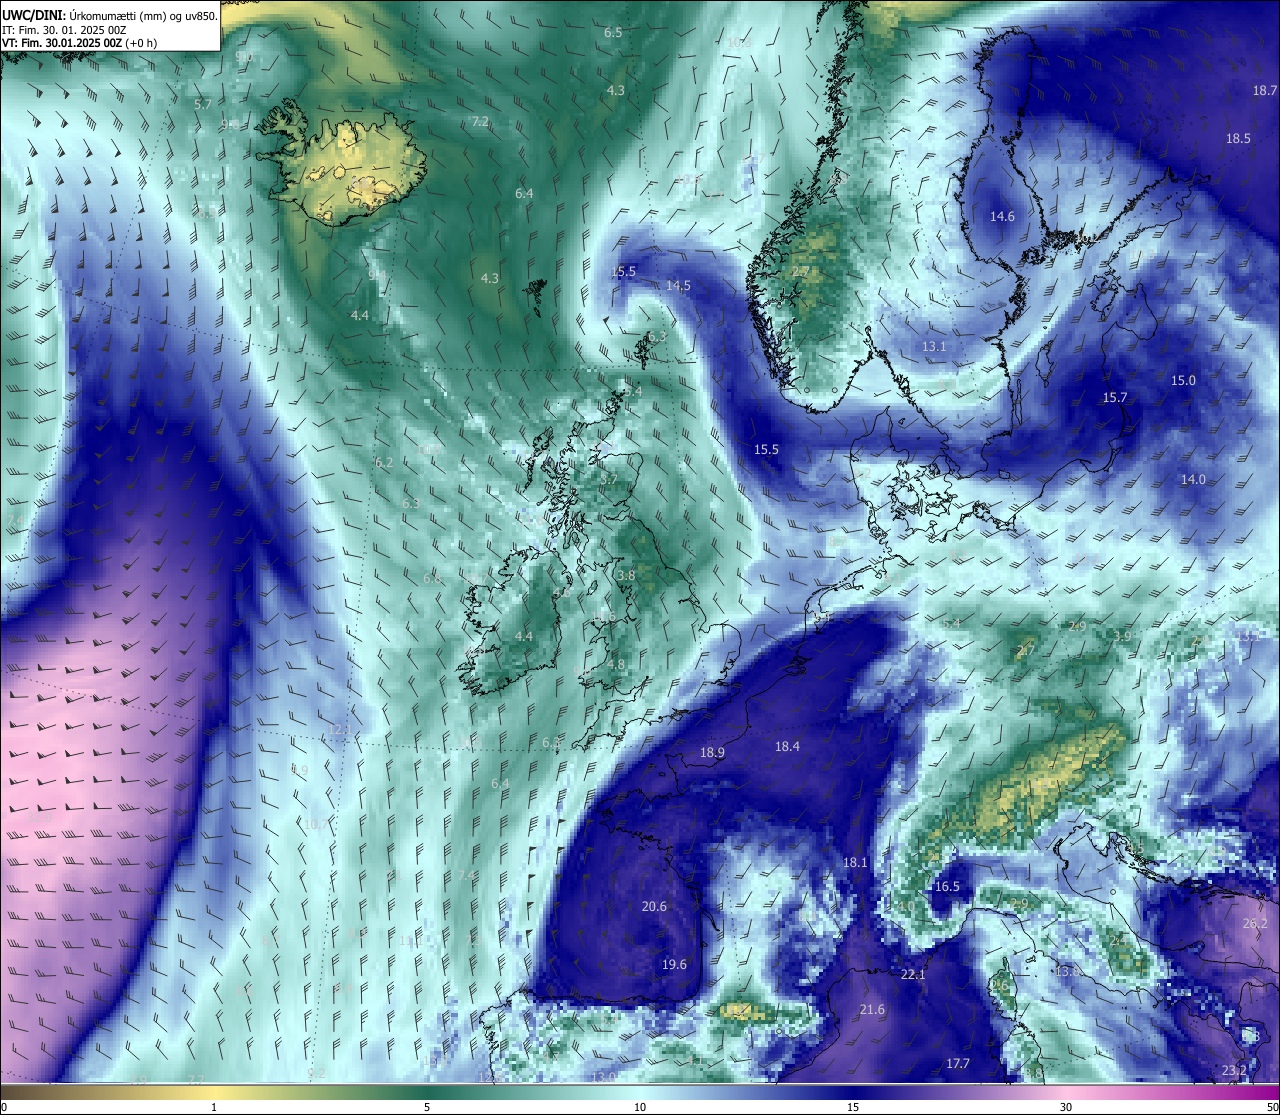
Task: Click the 18.1 value label
Action: coord(855,862)
